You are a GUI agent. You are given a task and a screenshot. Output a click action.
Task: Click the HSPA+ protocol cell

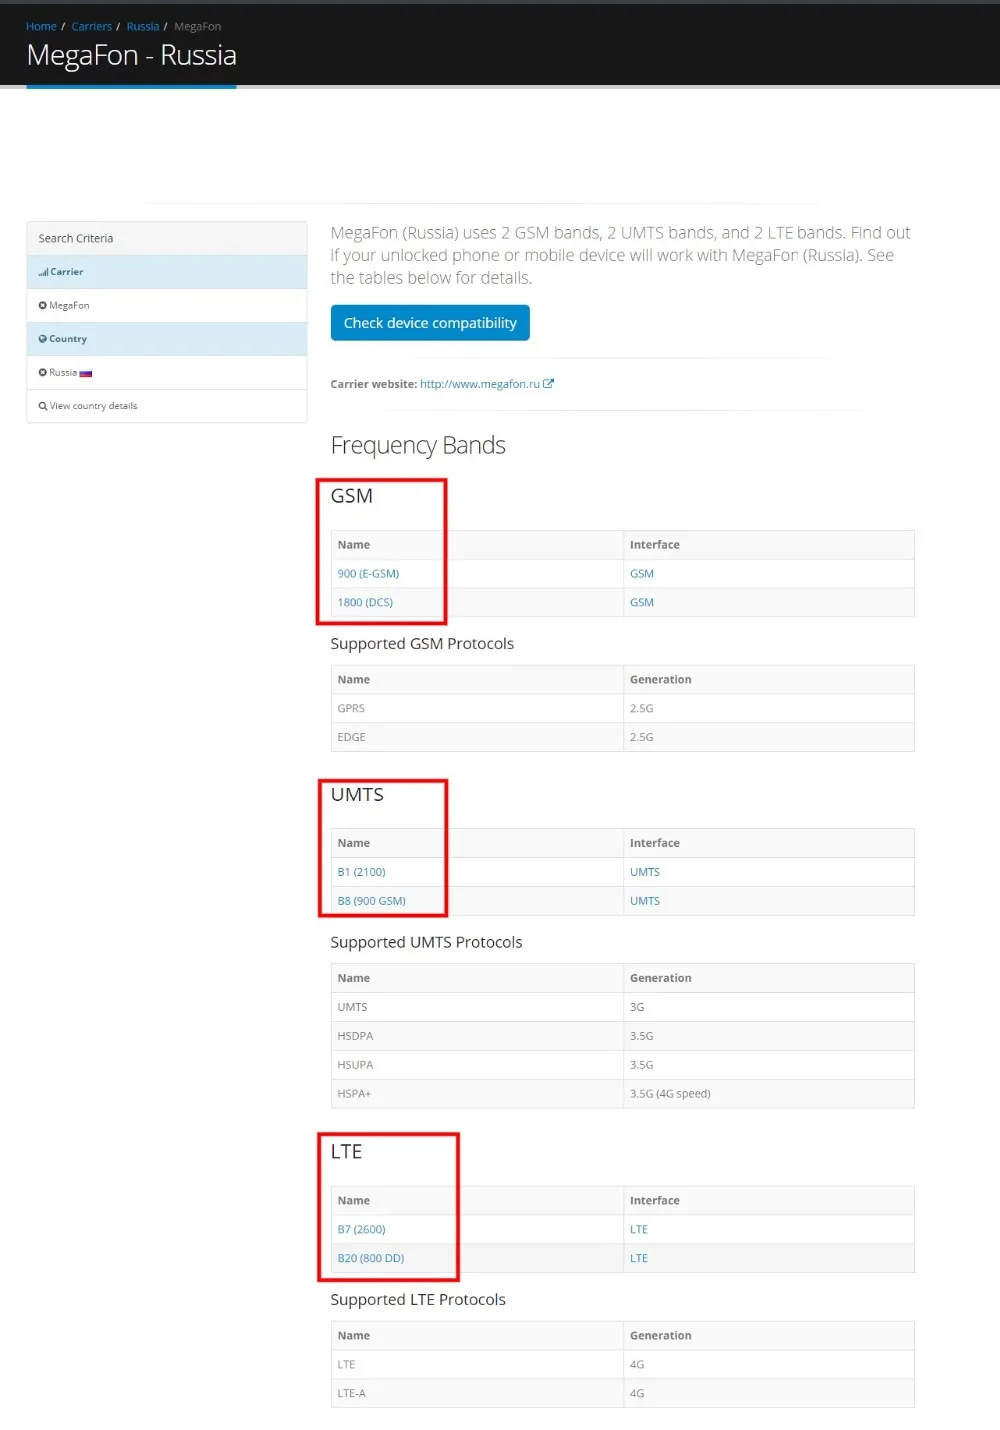point(477,1095)
